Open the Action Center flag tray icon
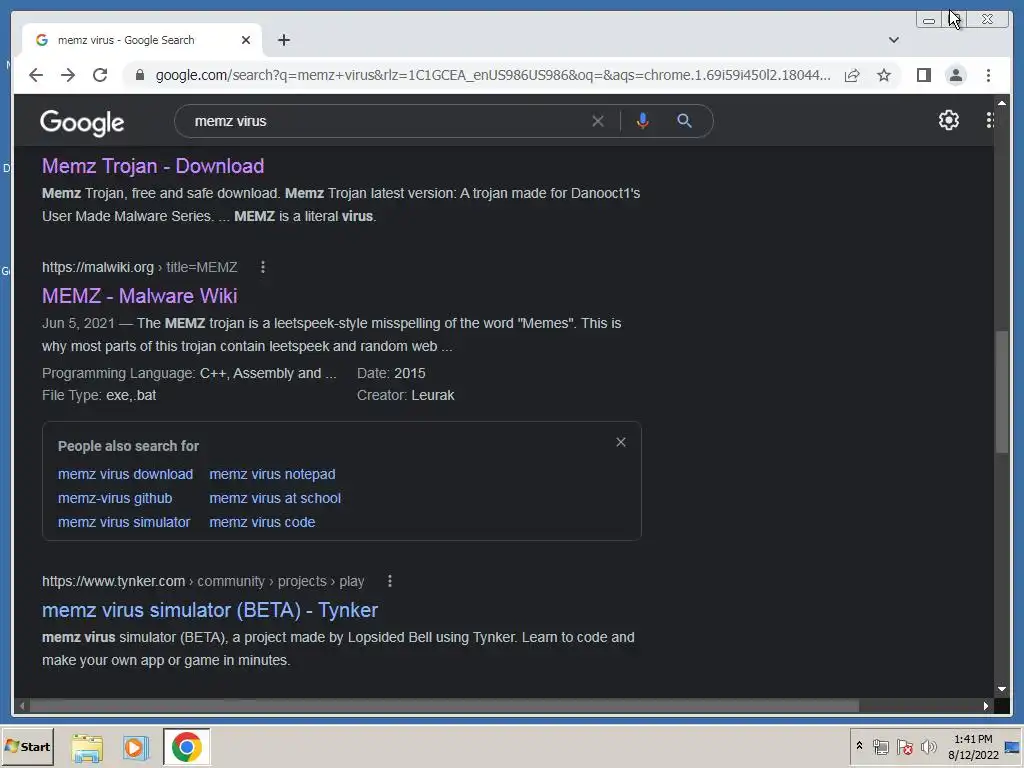1024x768 pixels. [904, 746]
